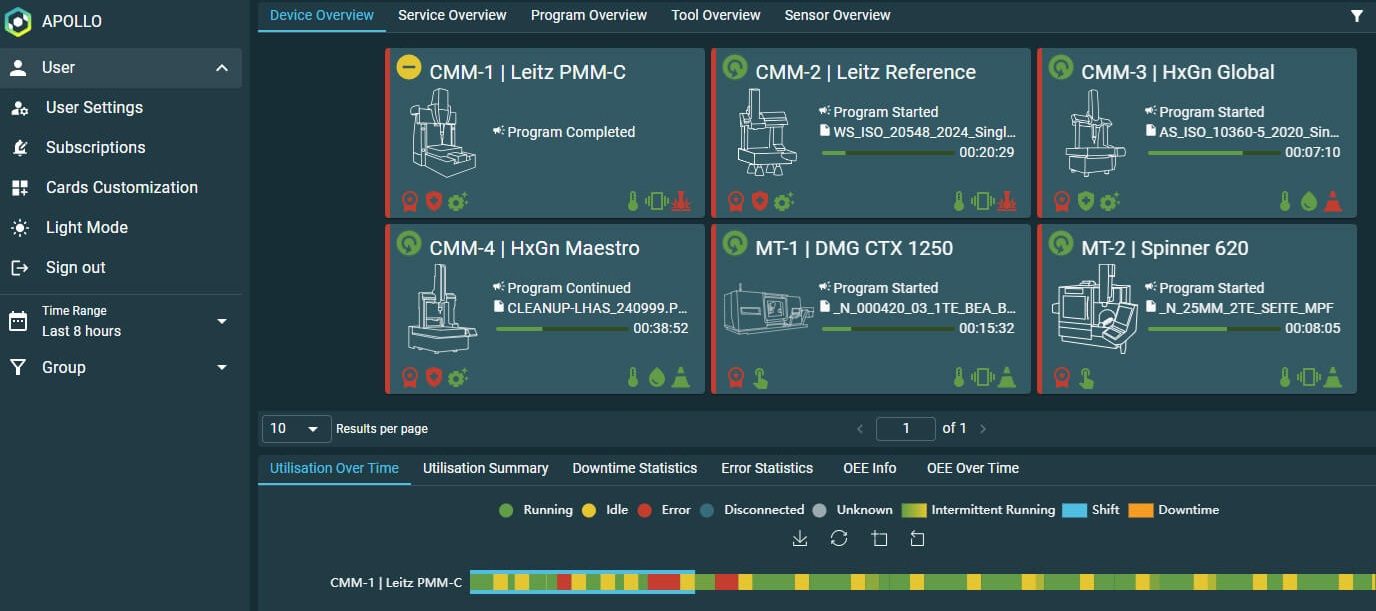1376x611 pixels.
Task: Refresh the Utilisation Over Time chart
Action: 839,538
